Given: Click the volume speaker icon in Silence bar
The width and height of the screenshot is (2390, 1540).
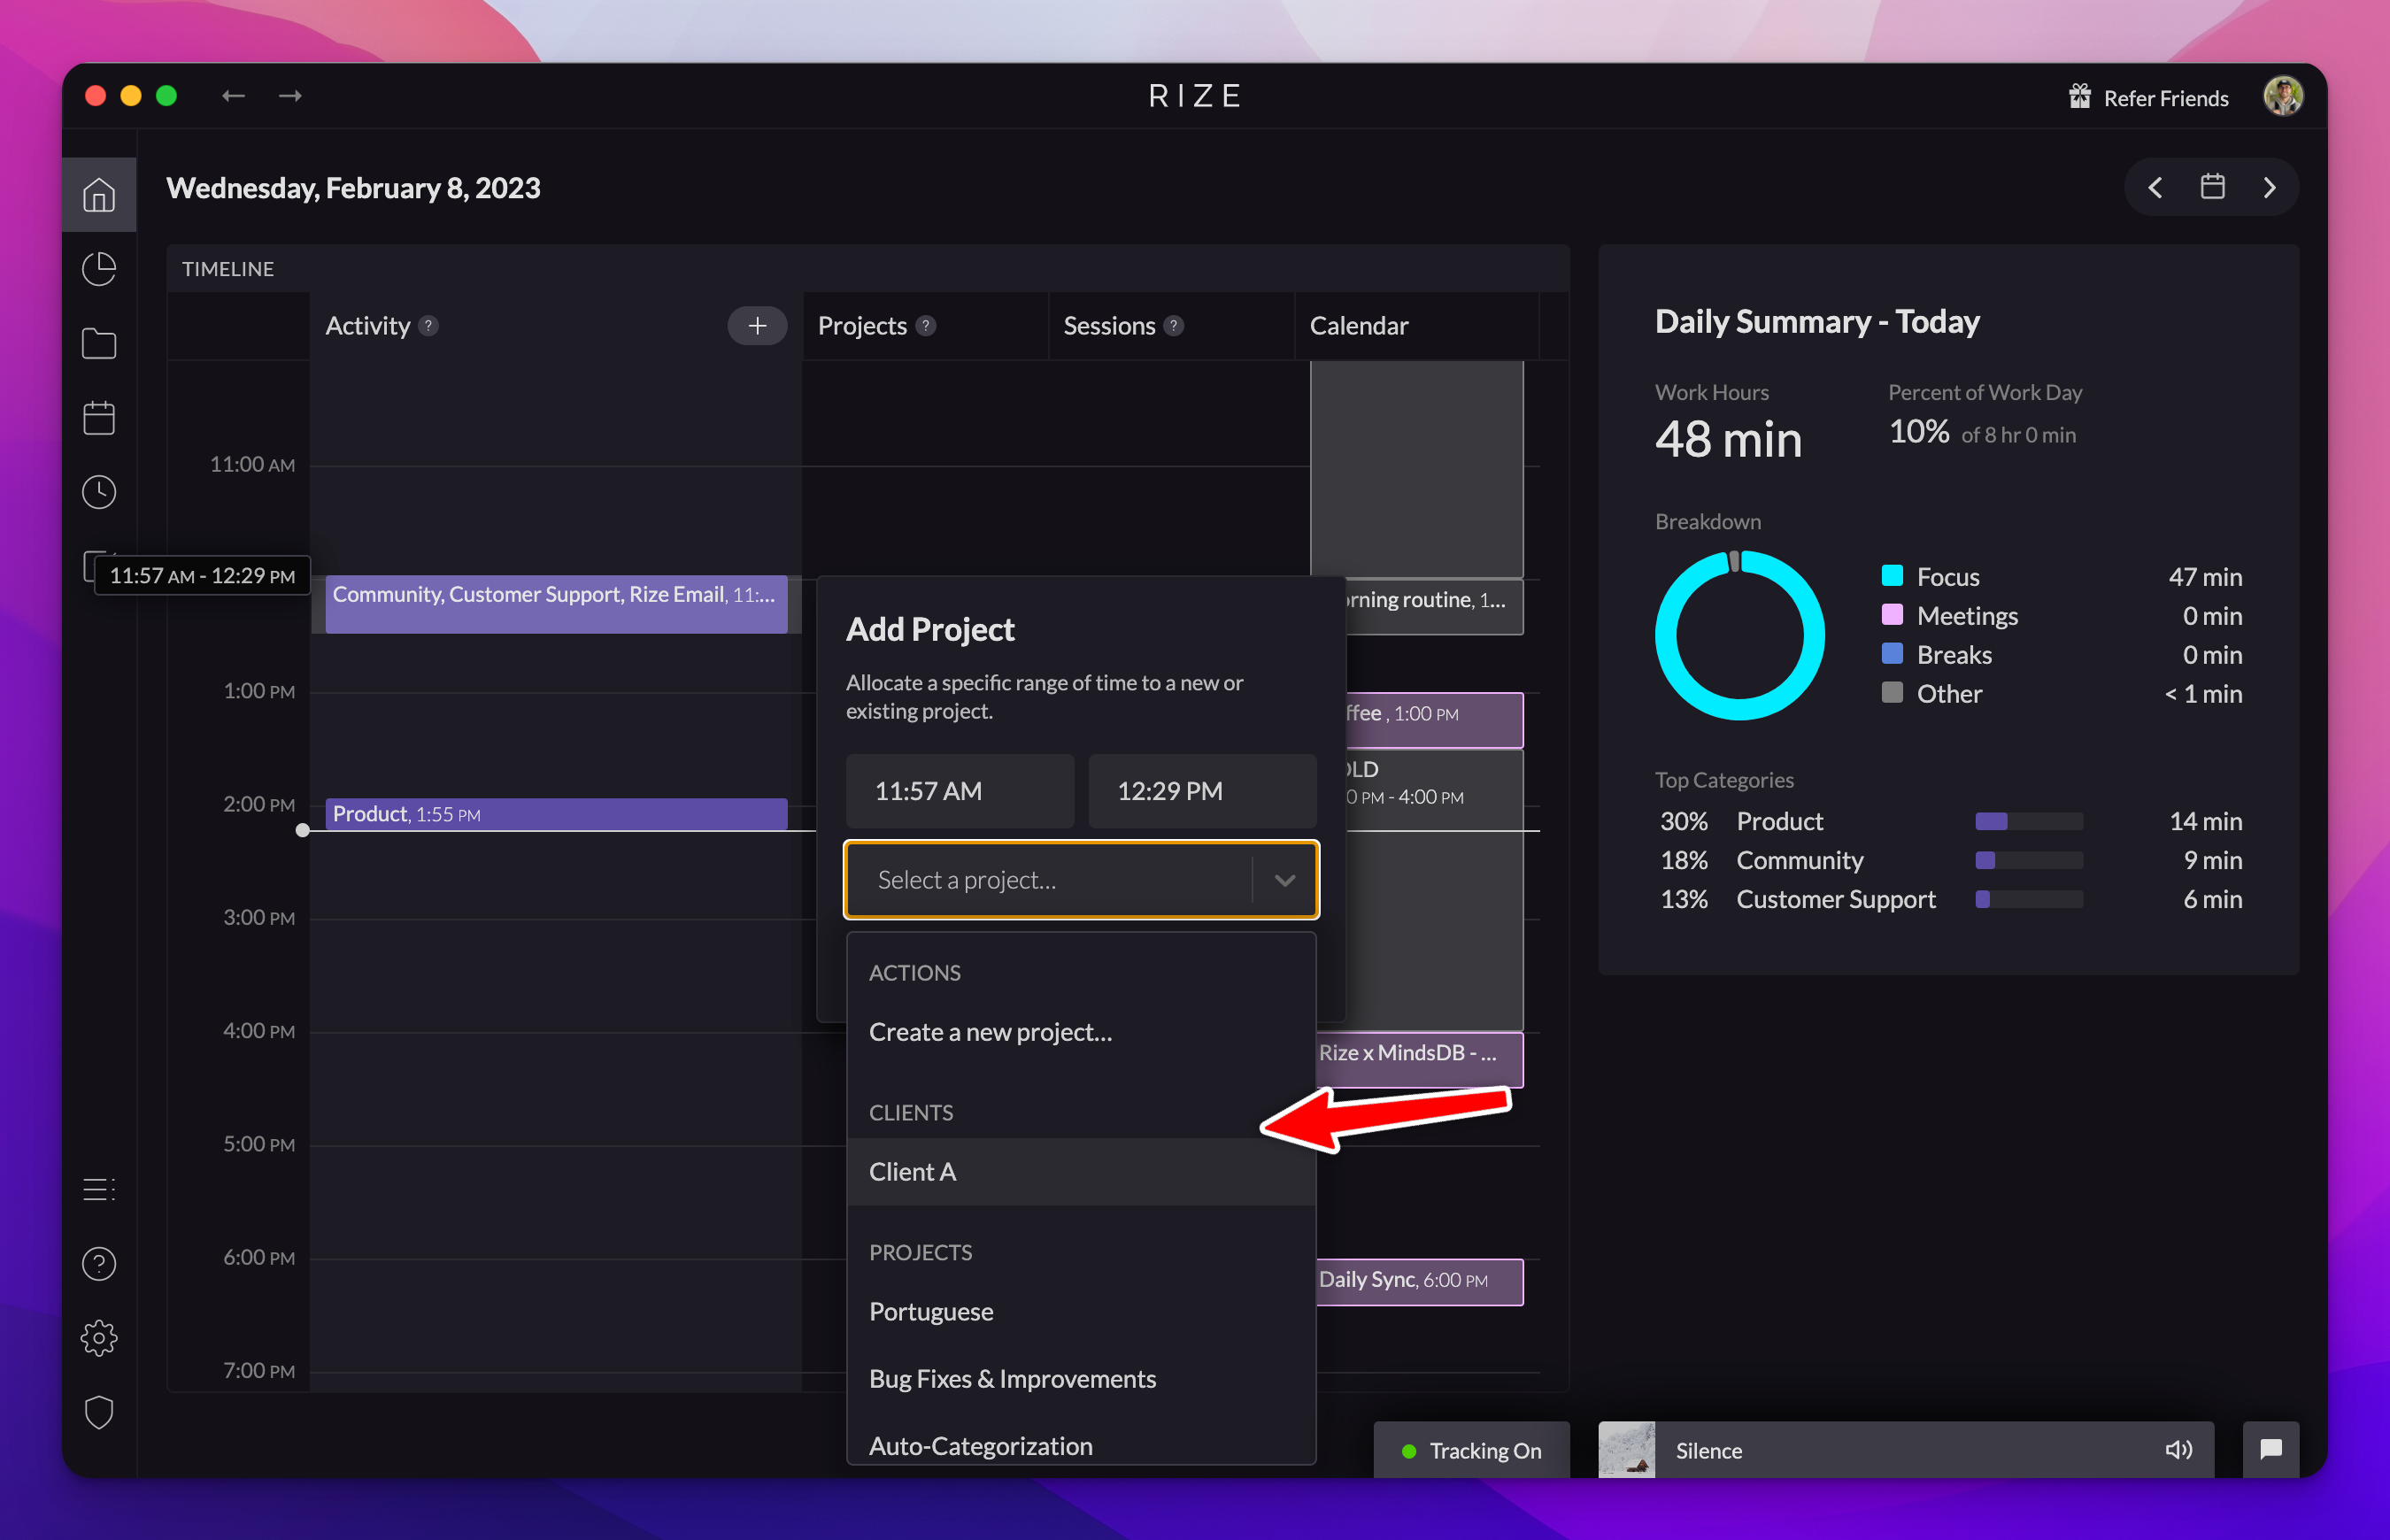Looking at the screenshot, I should (x=2178, y=1449).
